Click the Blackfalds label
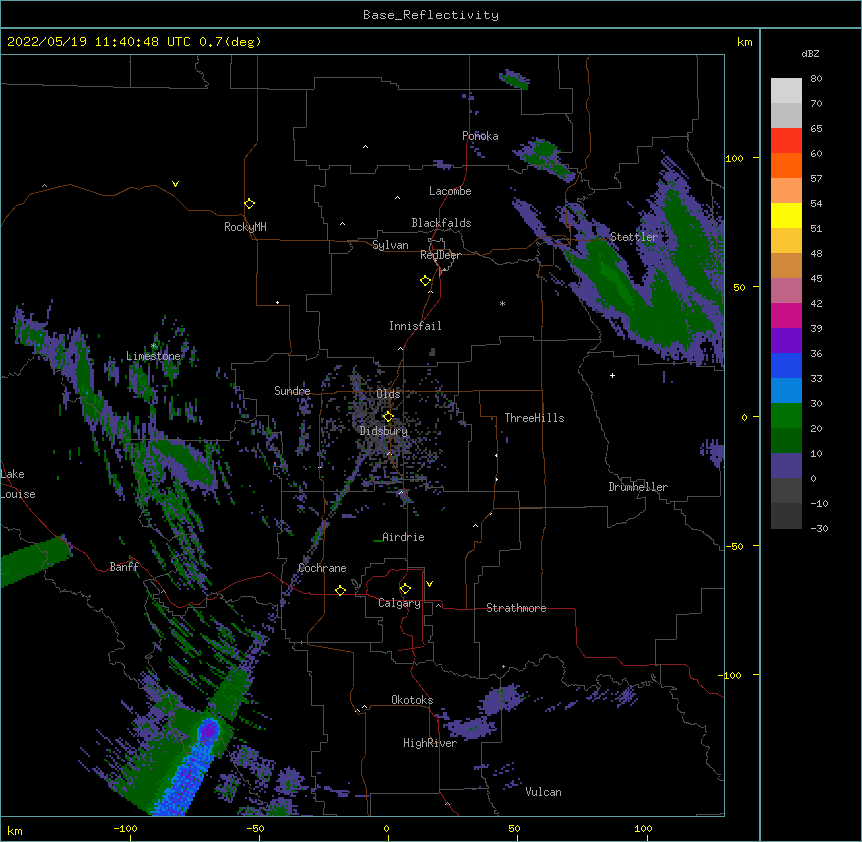 [x=441, y=223]
